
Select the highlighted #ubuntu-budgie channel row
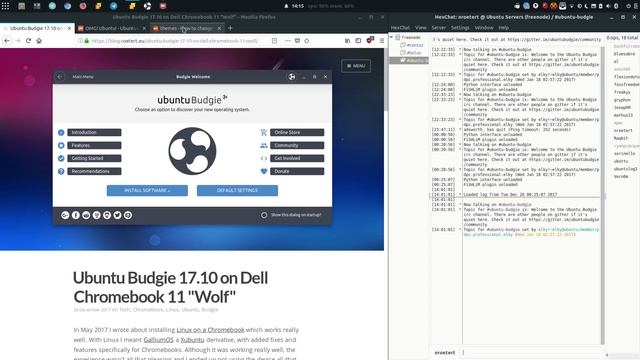click(409, 60)
